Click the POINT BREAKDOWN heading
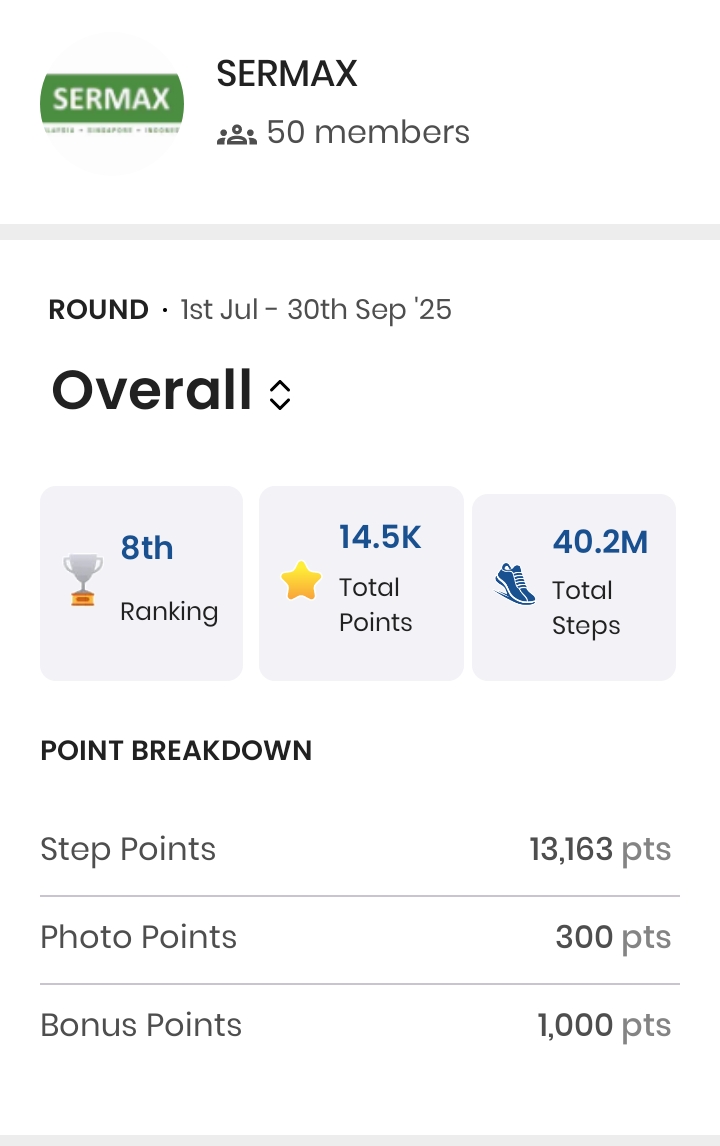Viewport: 720px width, 1146px height. coord(176,751)
